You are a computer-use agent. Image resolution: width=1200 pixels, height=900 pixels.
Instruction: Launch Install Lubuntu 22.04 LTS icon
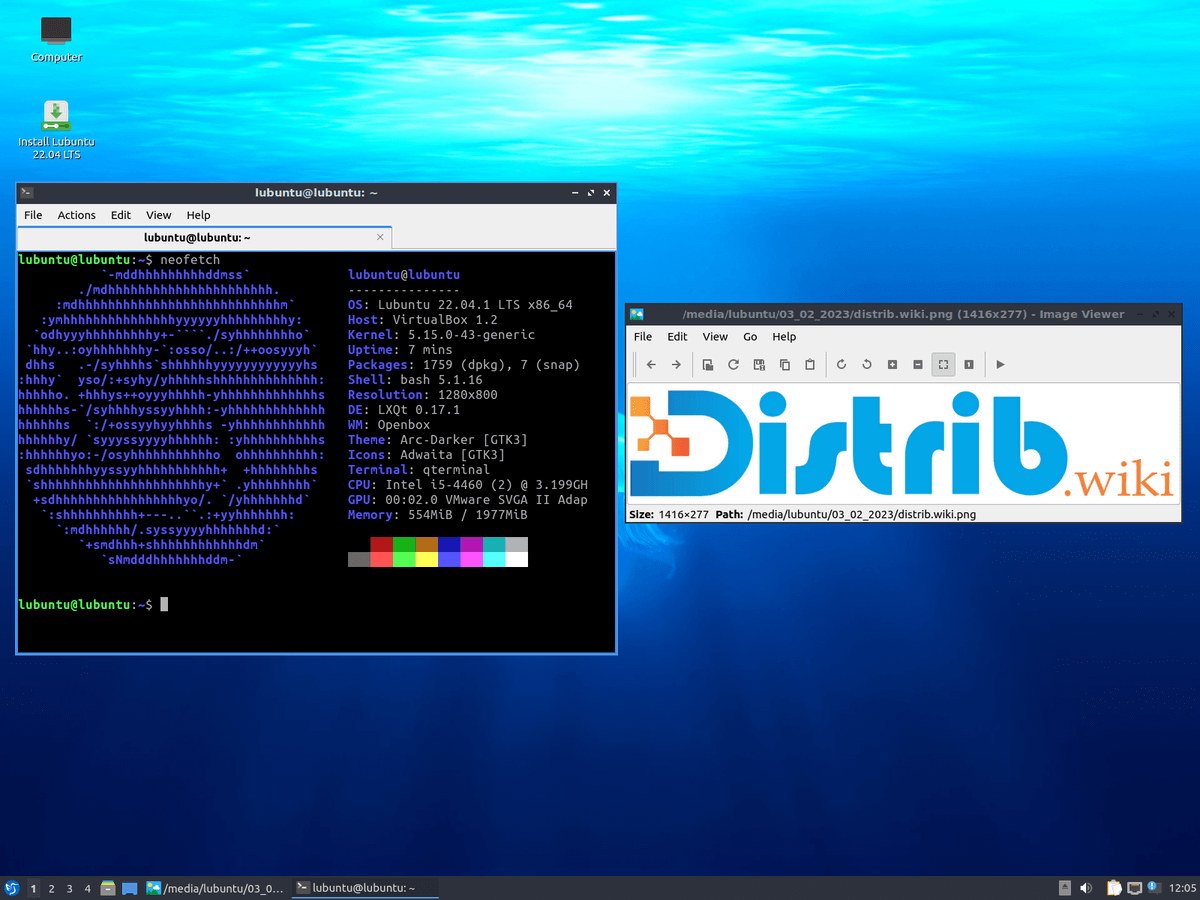point(56,130)
